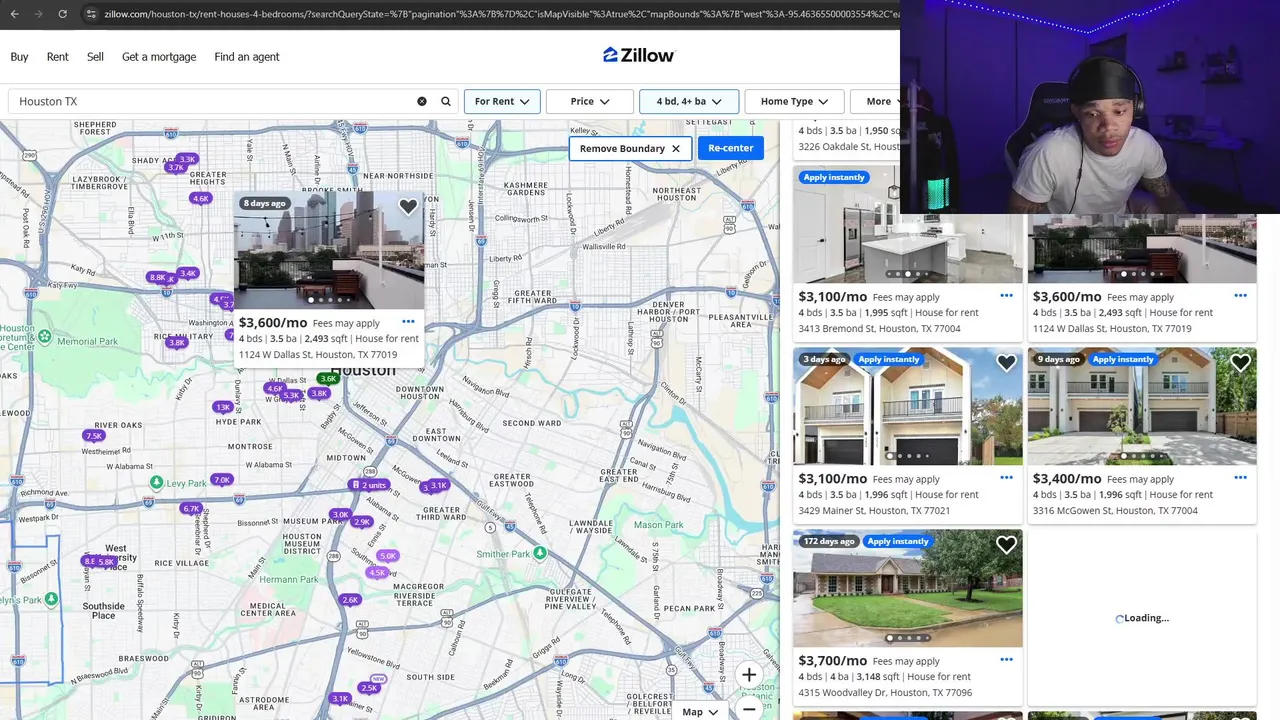Save the 4315 Woodvalley Dr listing
Viewport: 1280px width, 720px height.
[x=1006, y=545]
